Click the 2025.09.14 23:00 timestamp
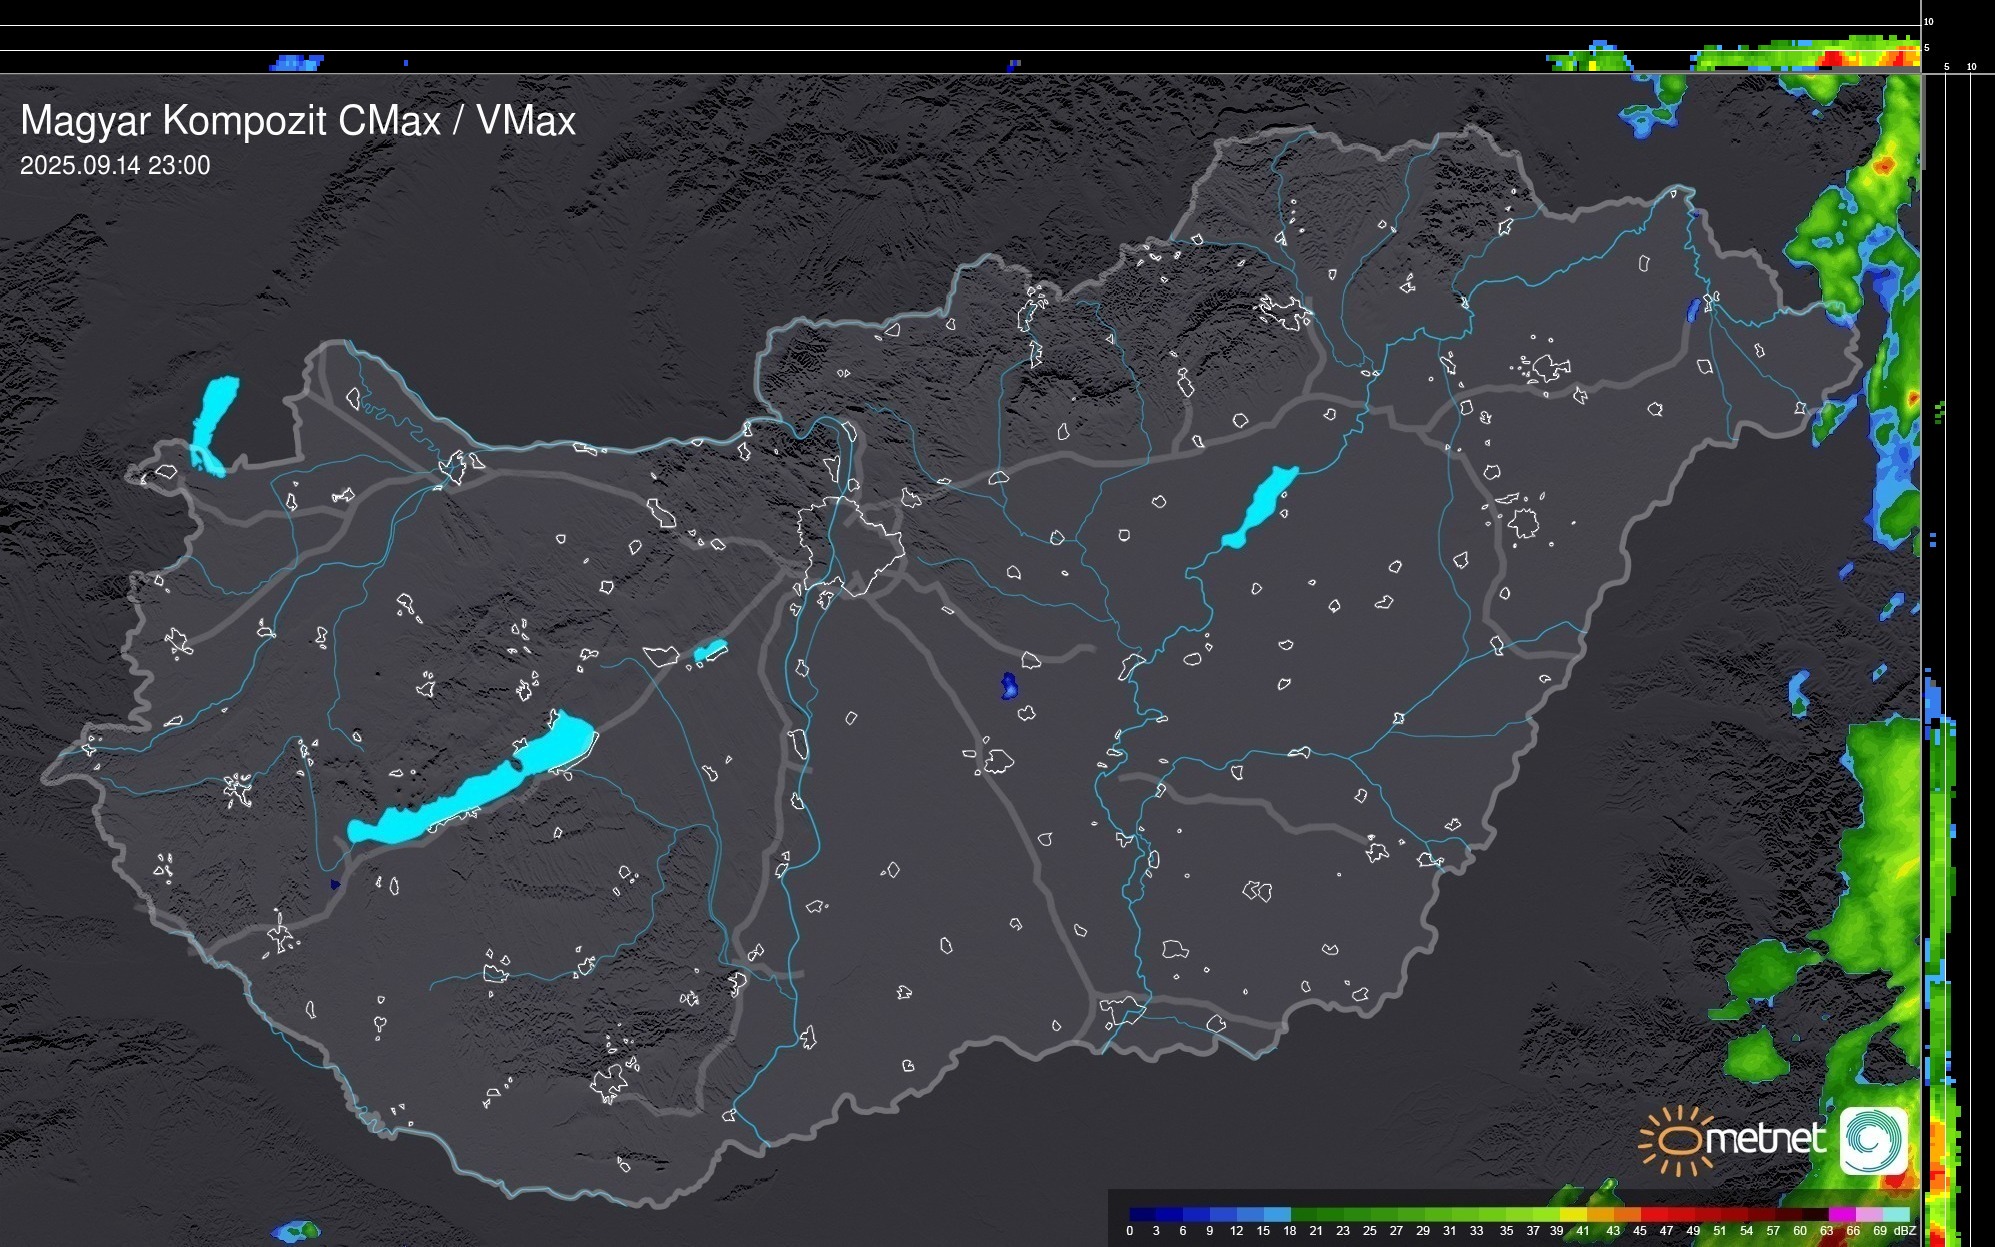Screen dimensions: 1995x1247 [x=115, y=166]
